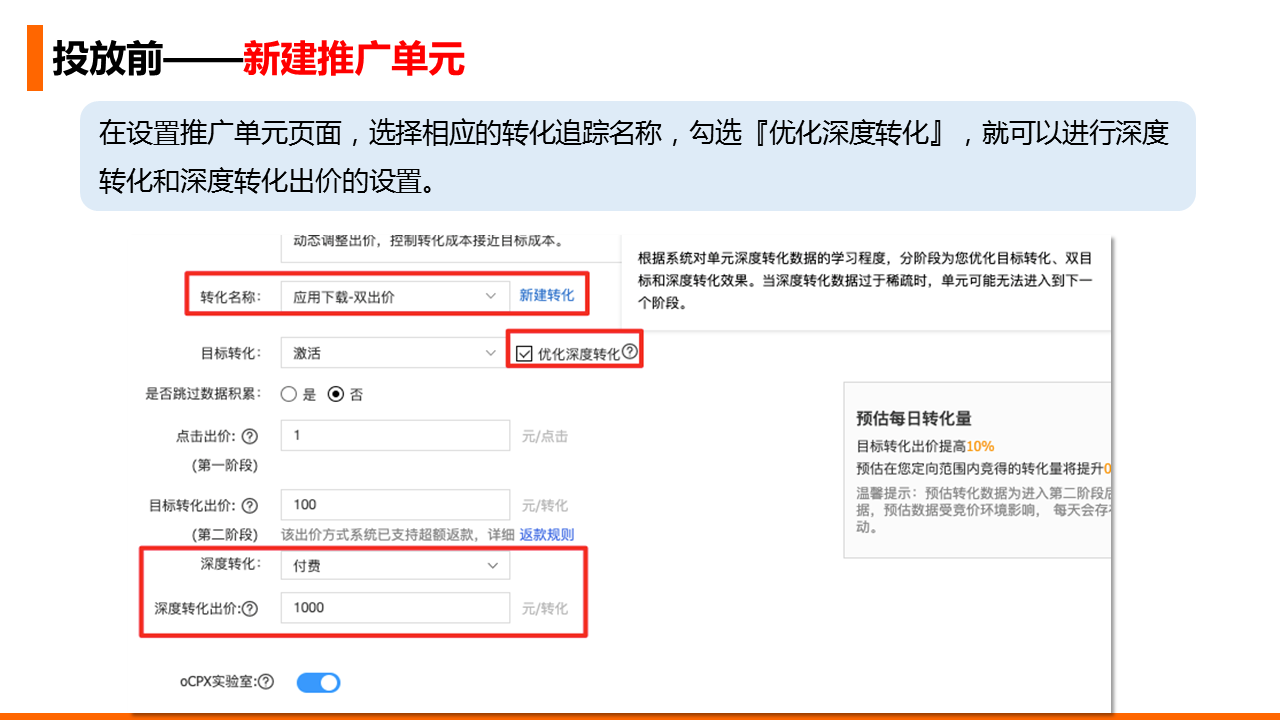Image resolution: width=1280 pixels, height=720 pixels.
Task: Open the 返款规则 link
Action: [547, 535]
